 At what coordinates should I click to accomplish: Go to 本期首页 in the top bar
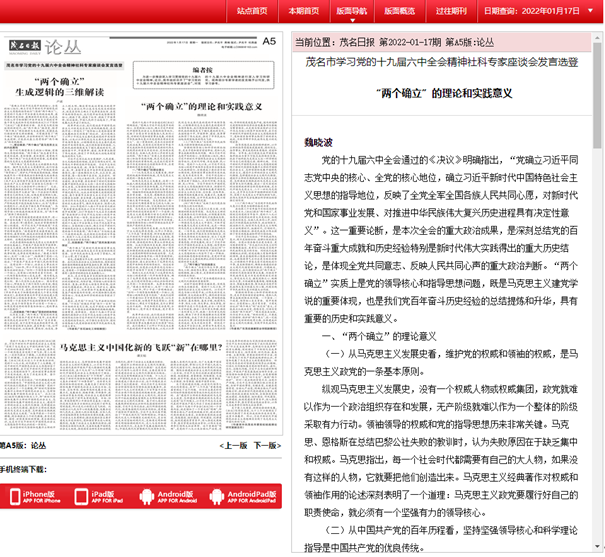click(x=304, y=11)
